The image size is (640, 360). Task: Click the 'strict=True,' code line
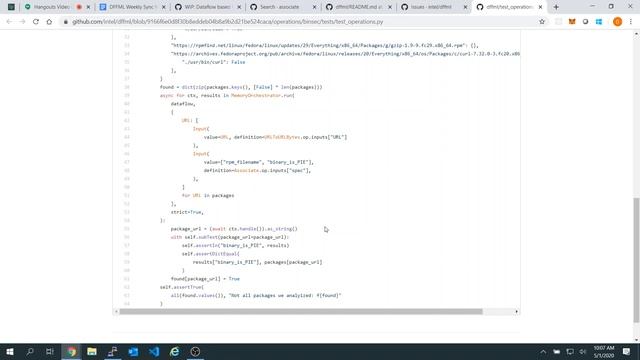point(187,212)
